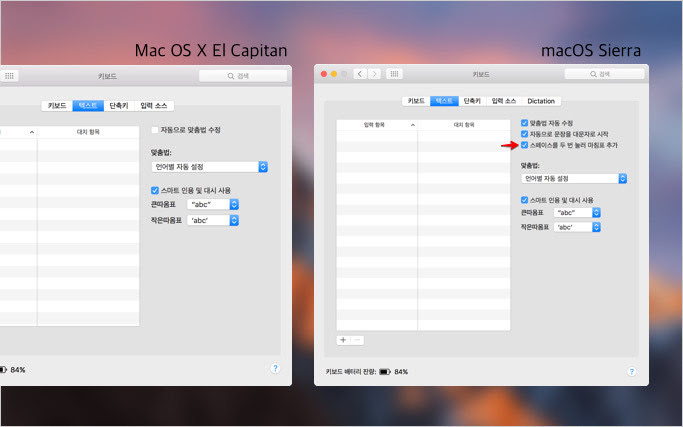Click 84% battery value in Sierra window
This screenshot has width=683, height=427.
401,372
